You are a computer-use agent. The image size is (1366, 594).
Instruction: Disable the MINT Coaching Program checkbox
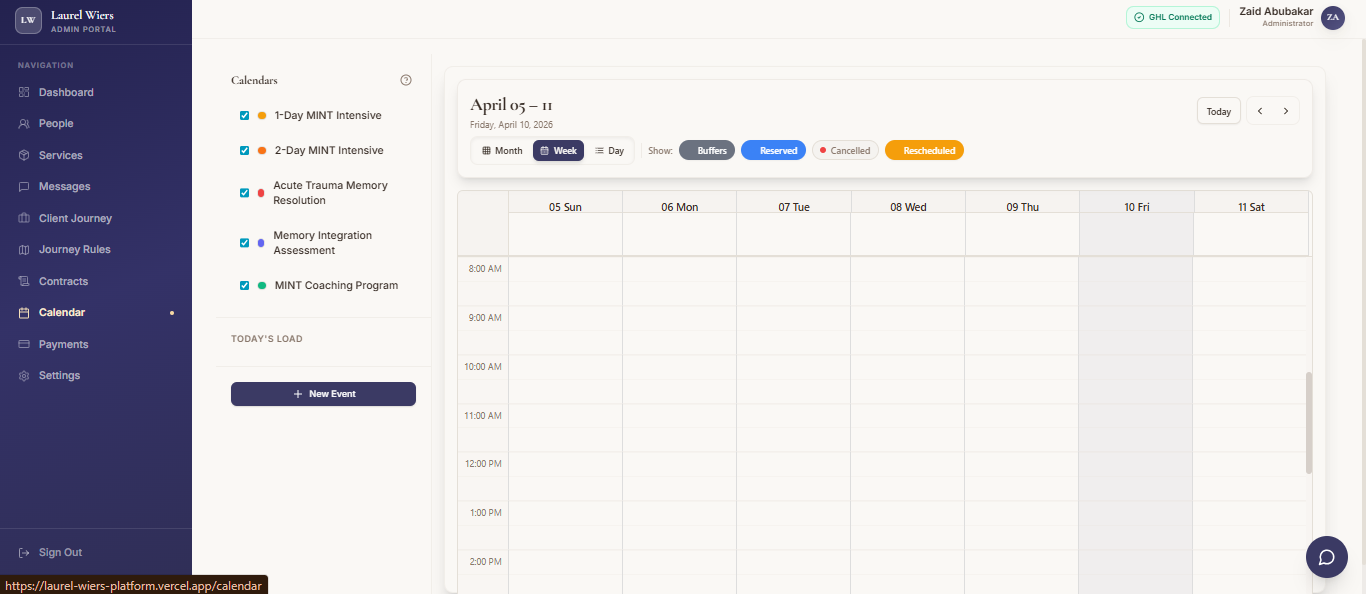(x=244, y=286)
